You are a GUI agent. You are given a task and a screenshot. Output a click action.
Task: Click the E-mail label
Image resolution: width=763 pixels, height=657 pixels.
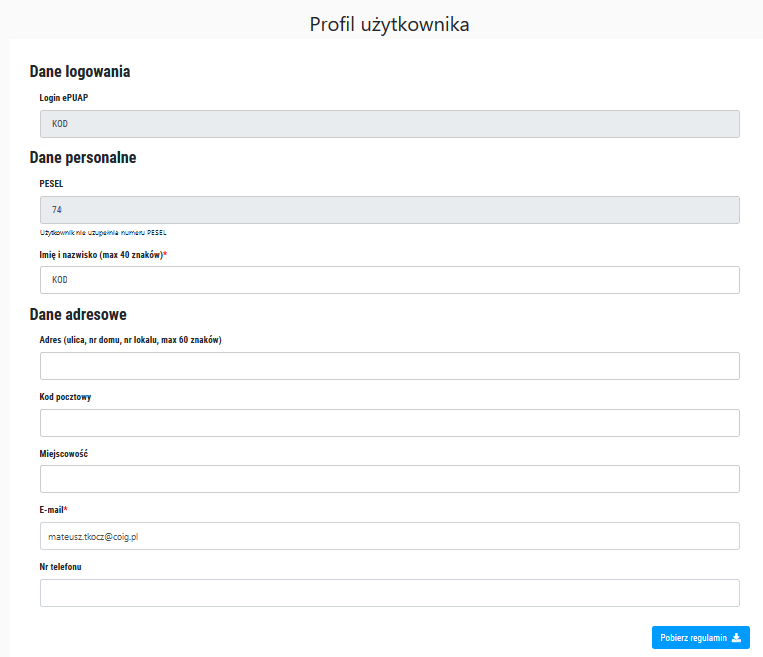click(54, 510)
